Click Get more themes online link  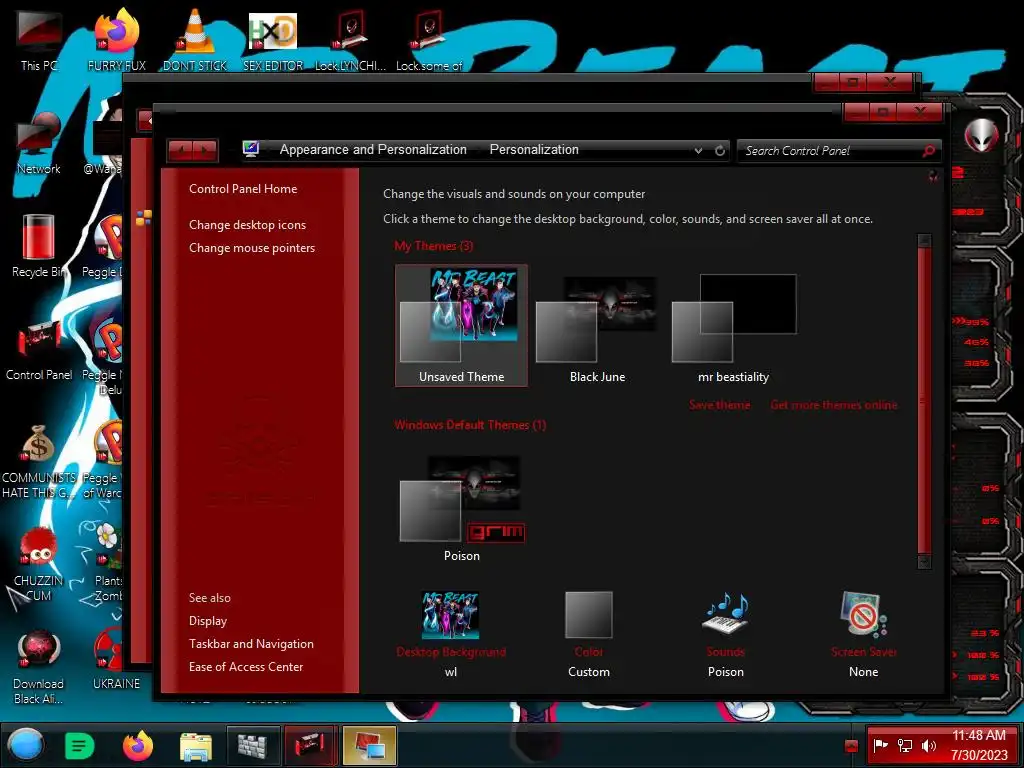tap(834, 405)
